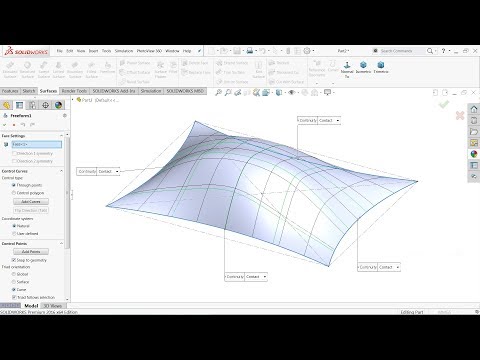Open the FeatureManager design tree tab
Image resolution: width=480 pixels, height=360 pixels.
coord(7,105)
